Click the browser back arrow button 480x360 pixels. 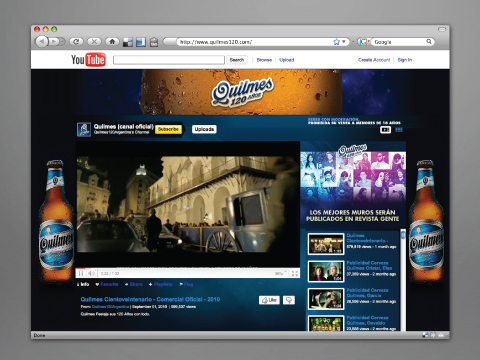pyautogui.click(x=42, y=42)
